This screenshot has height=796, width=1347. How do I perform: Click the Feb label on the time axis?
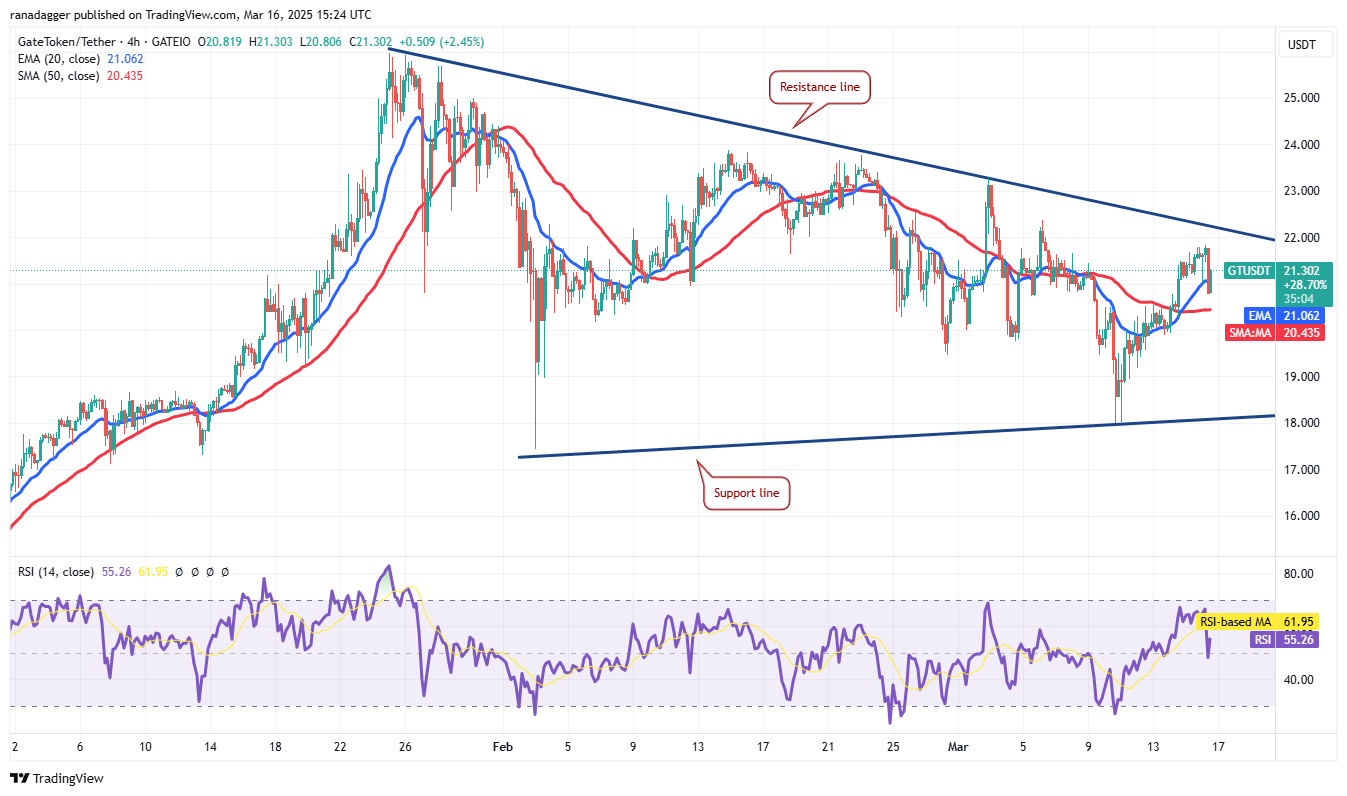[502, 746]
